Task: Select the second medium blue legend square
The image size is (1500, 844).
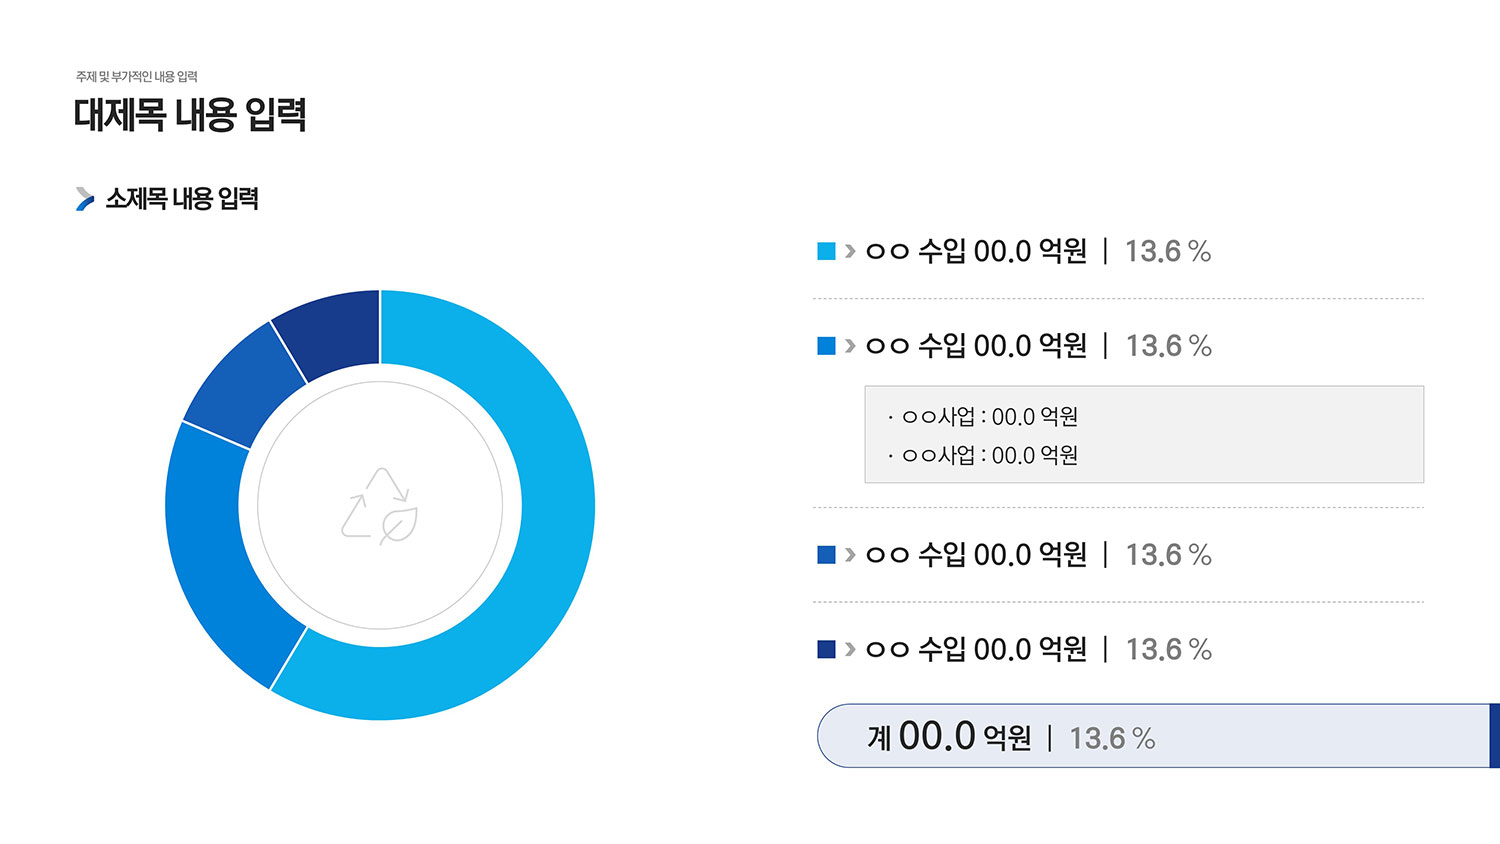Action: (826, 346)
